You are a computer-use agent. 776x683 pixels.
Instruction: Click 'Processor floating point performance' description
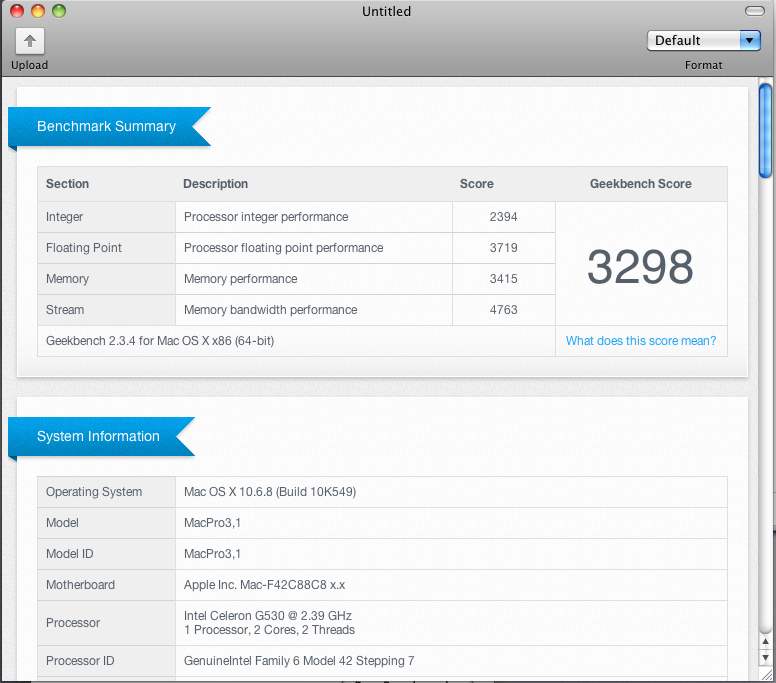(x=284, y=248)
